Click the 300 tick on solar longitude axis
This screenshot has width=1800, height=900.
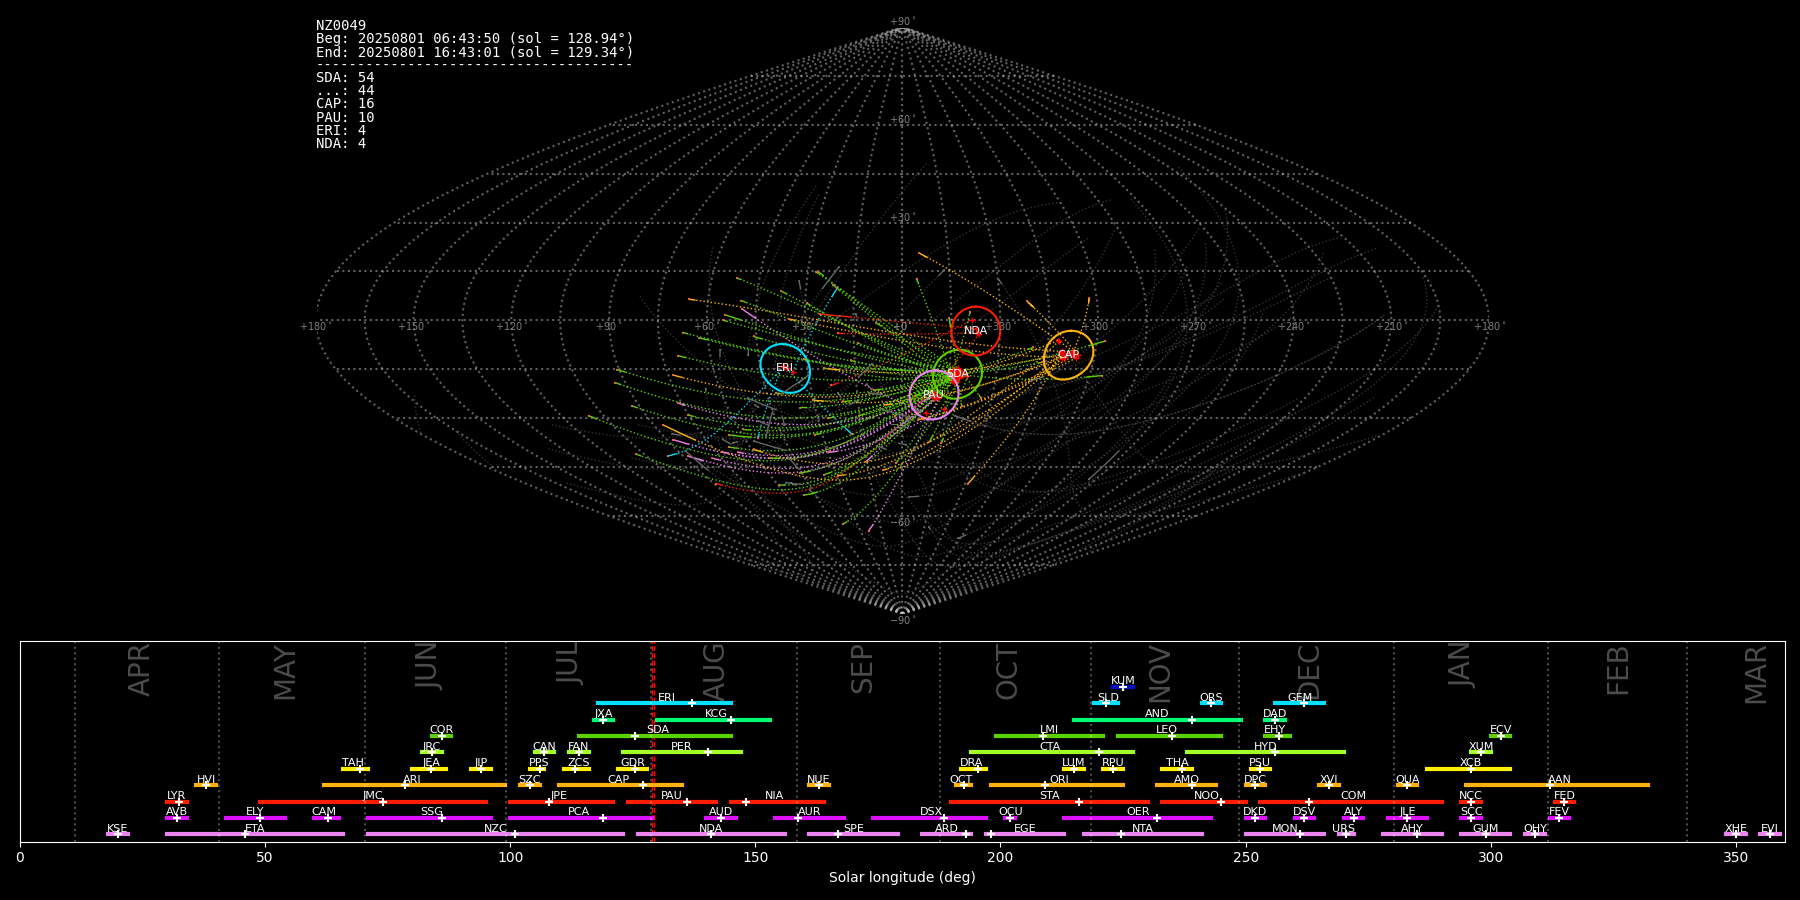tap(1490, 857)
